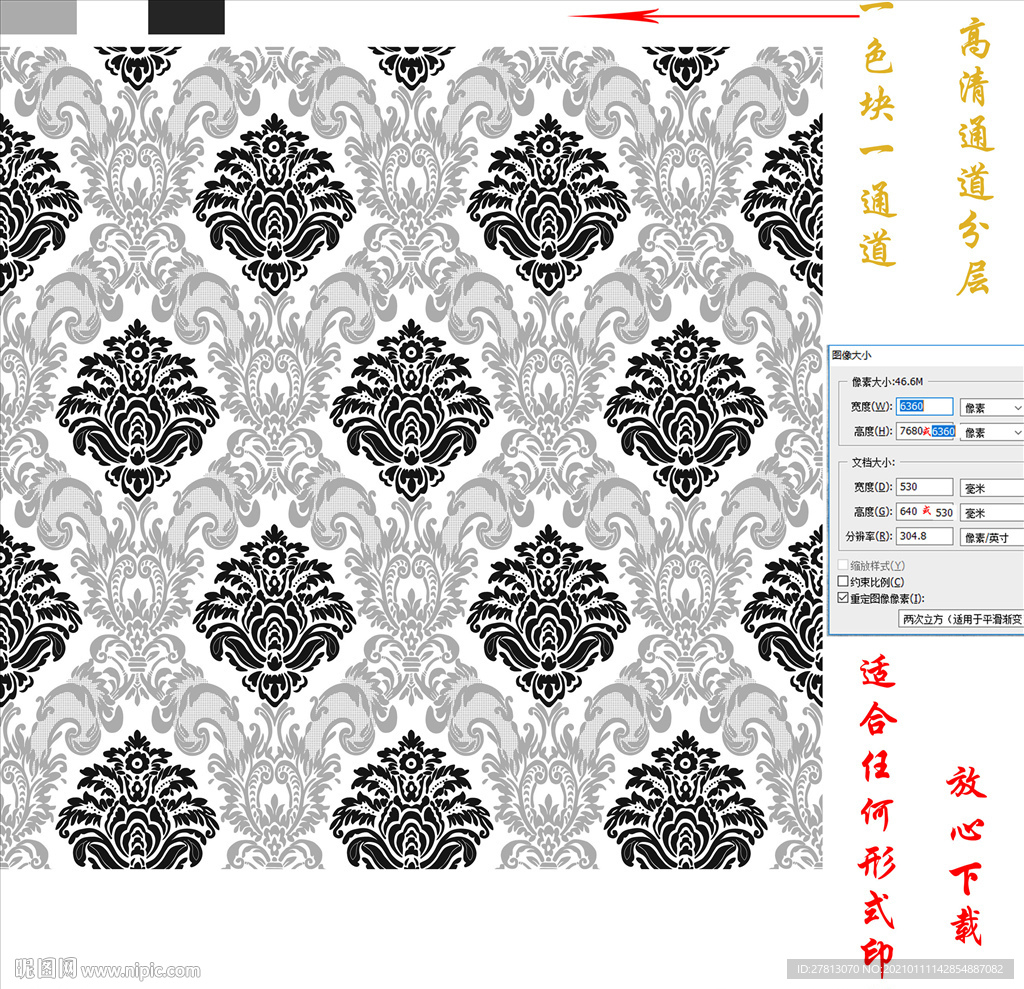The height and width of the screenshot is (989, 1024).
Task: Open the document width unit dropdown (毫米)
Action: 991,488
